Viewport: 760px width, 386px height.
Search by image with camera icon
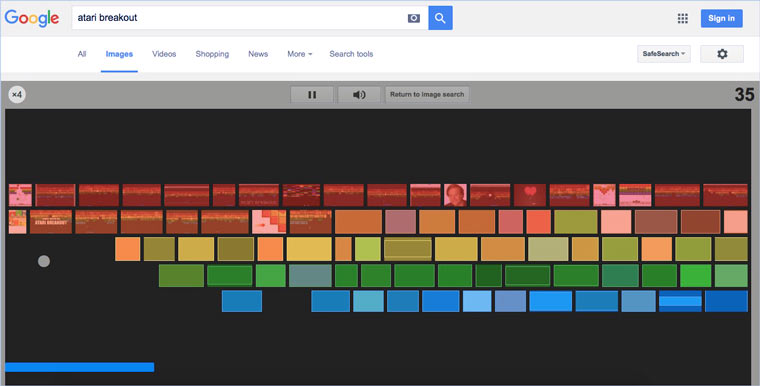[x=413, y=18]
